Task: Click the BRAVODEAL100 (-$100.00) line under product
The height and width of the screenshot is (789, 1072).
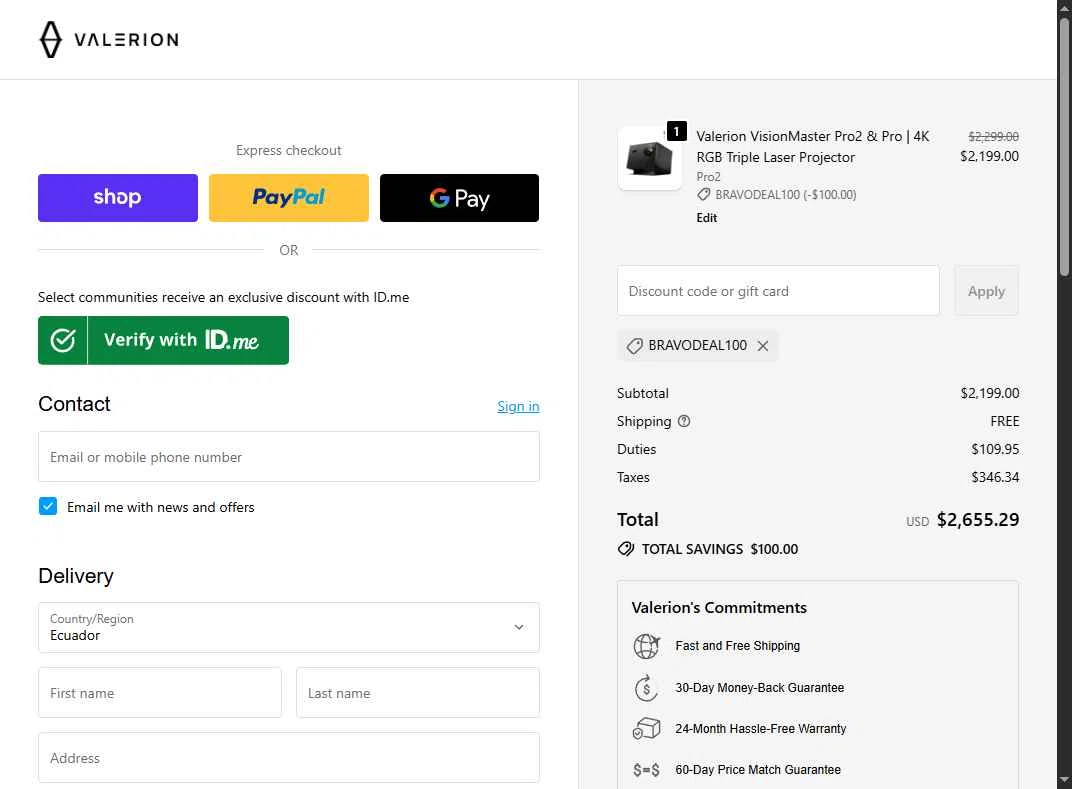Action: (777, 195)
